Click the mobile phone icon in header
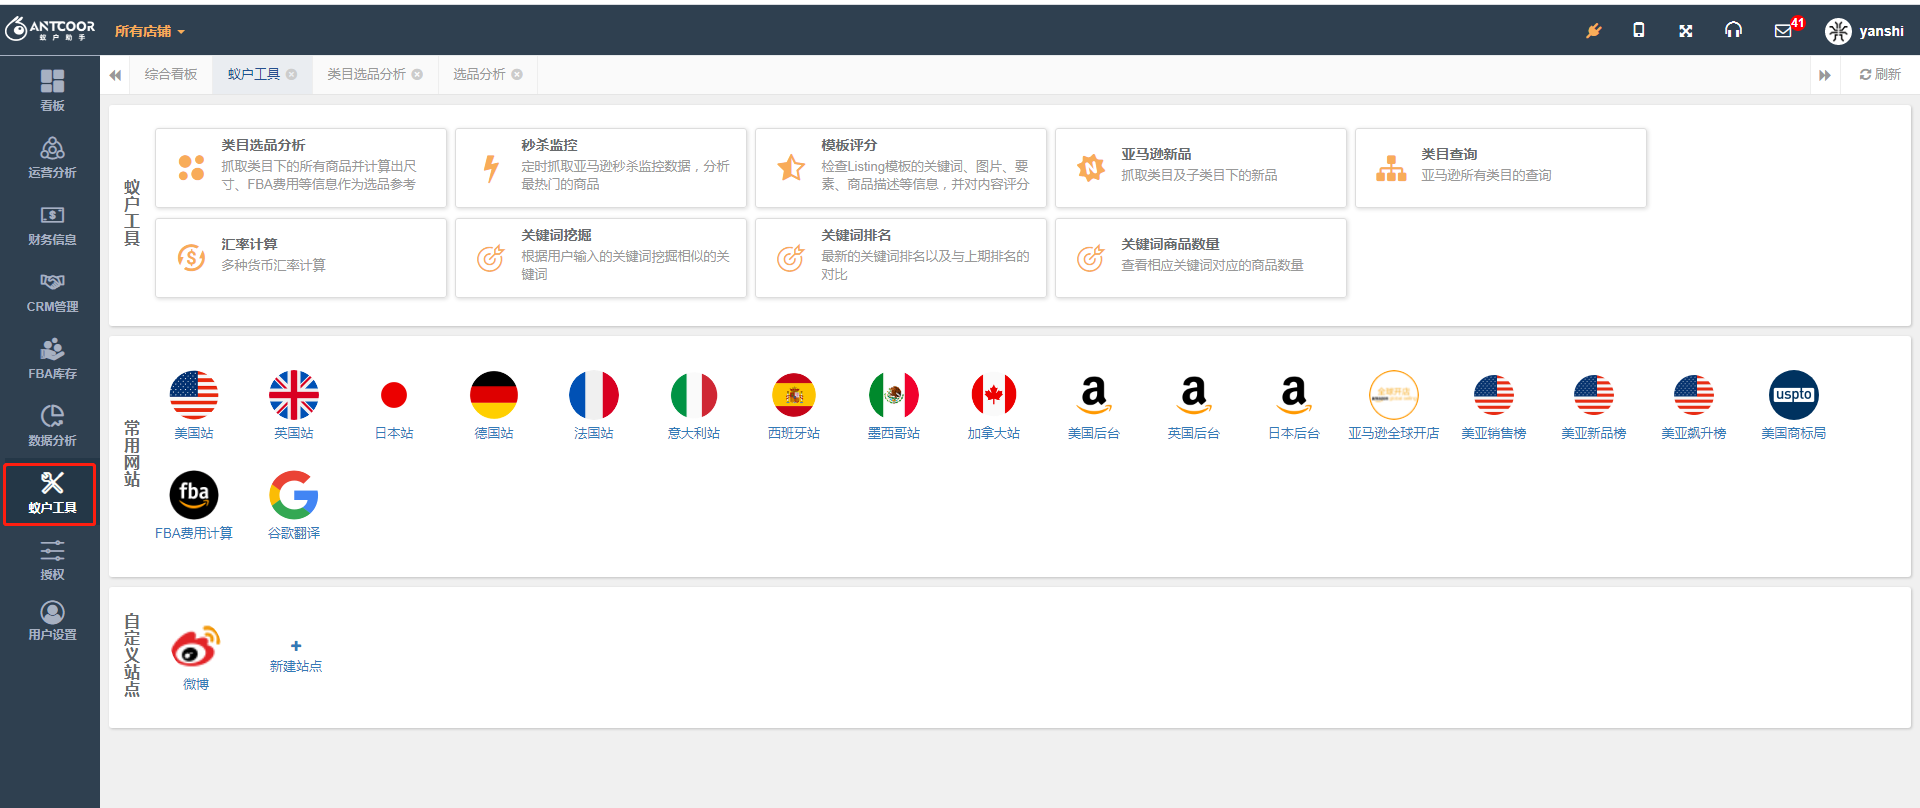1920x808 pixels. (x=1638, y=31)
